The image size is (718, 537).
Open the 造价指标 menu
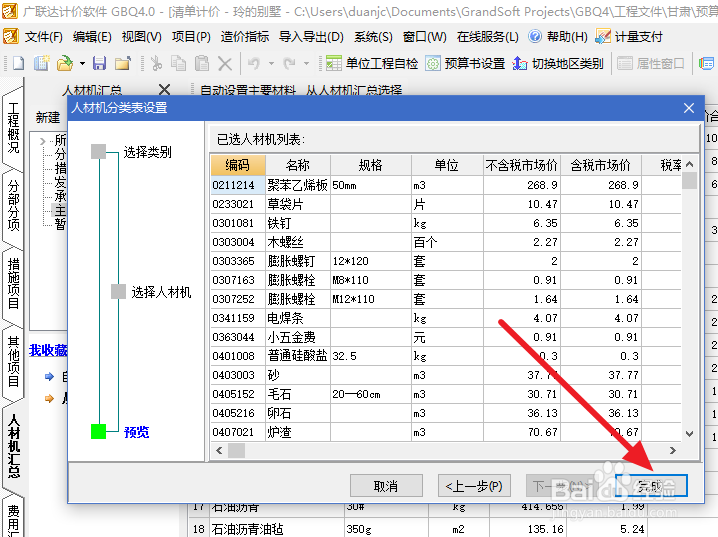click(x=245, y=37)
